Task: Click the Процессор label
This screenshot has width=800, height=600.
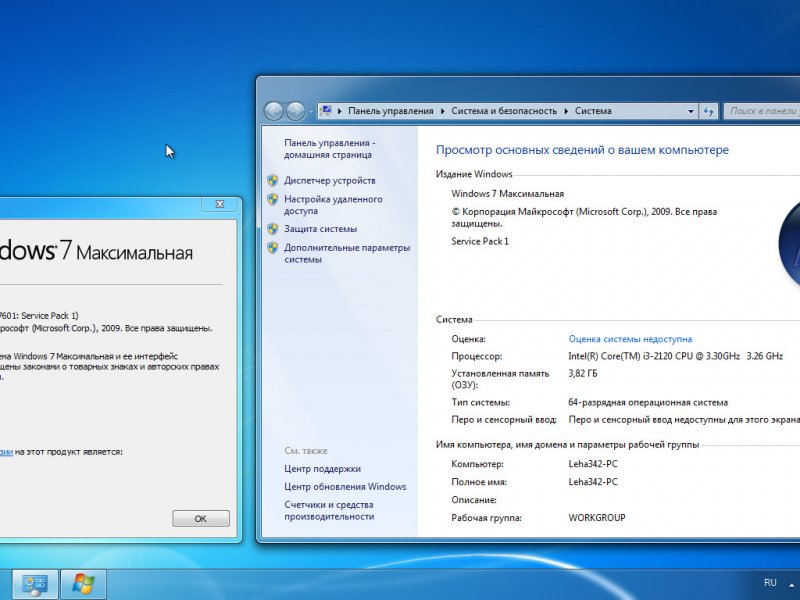Action: (x=477, y=356)
